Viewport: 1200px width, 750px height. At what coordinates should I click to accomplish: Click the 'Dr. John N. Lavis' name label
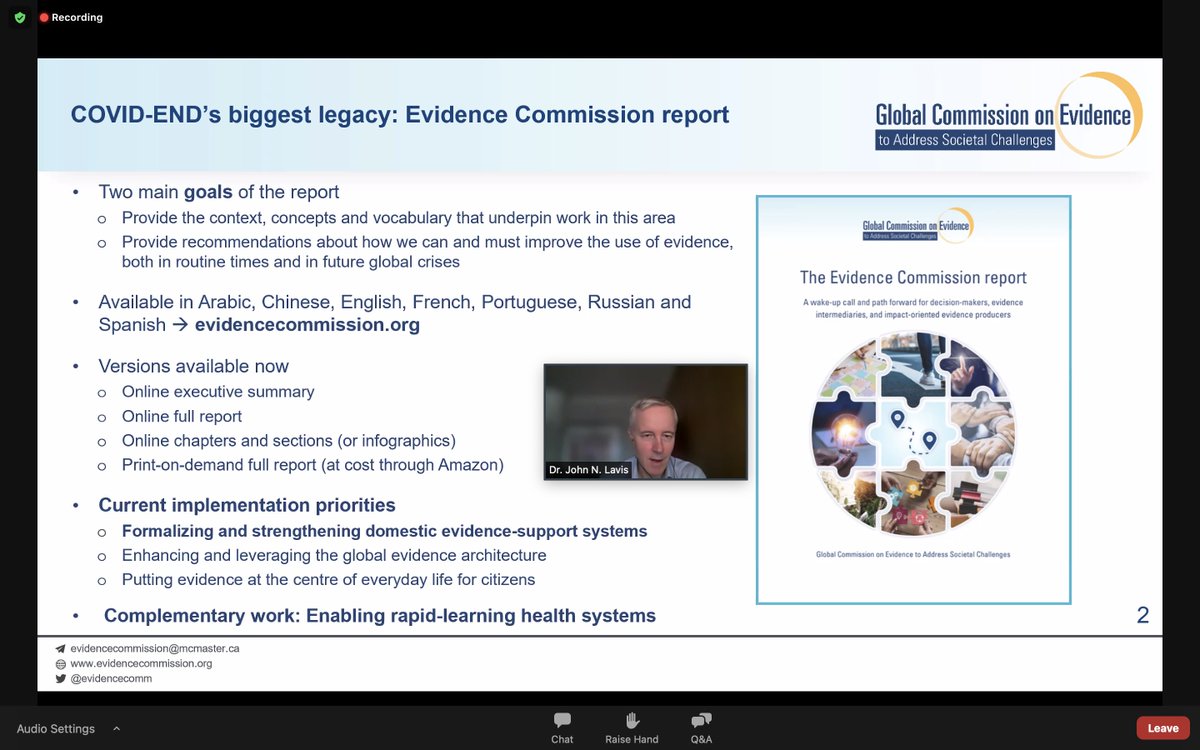pyautogui.click(x=589, y=470)
